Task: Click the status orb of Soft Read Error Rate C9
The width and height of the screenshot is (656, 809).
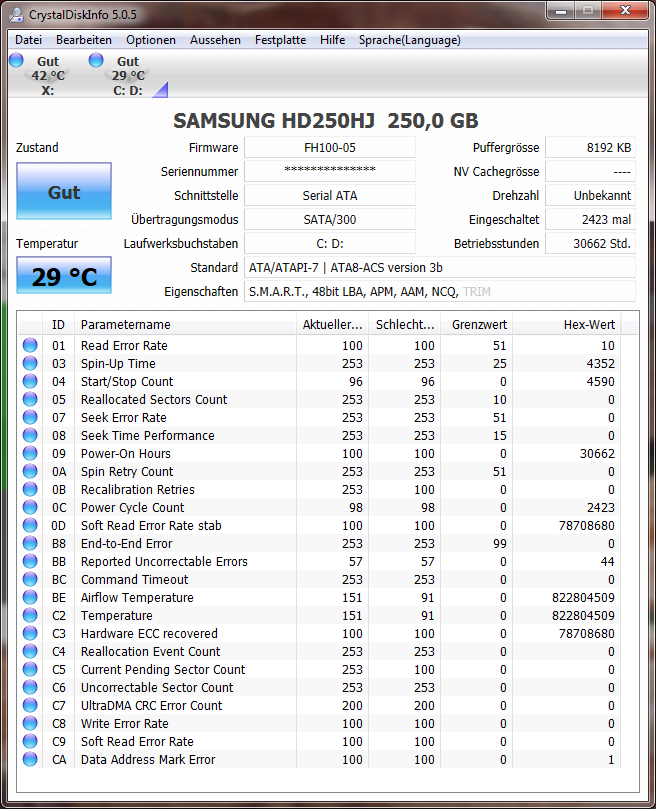Action: 30,741
